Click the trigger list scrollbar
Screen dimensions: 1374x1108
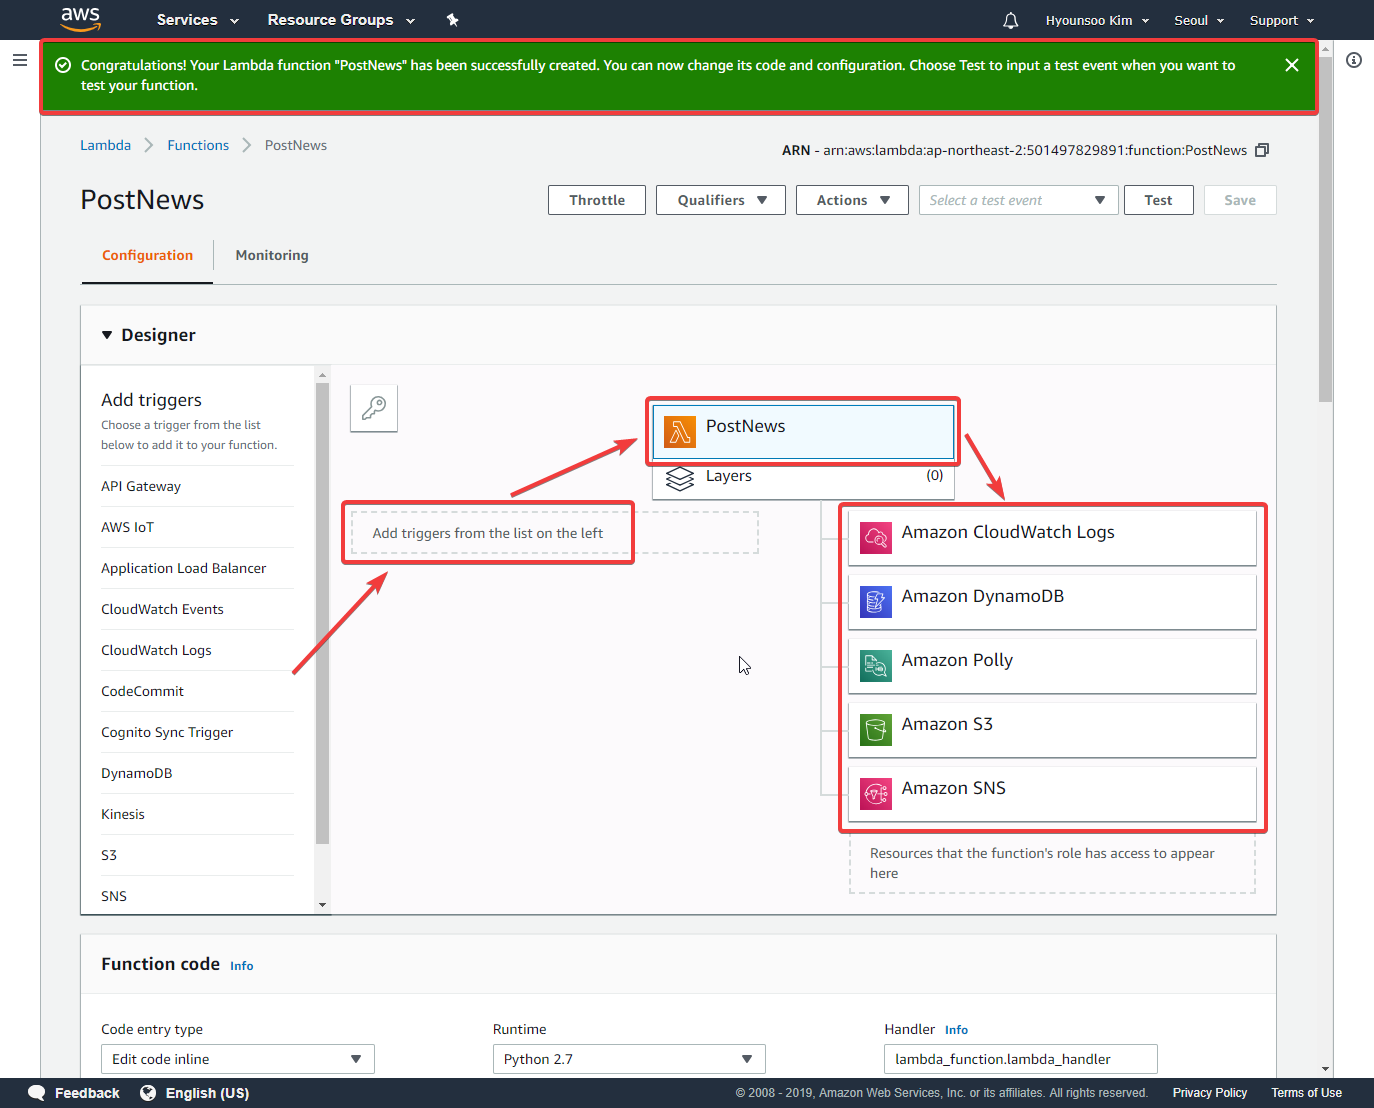pos(322,612)
